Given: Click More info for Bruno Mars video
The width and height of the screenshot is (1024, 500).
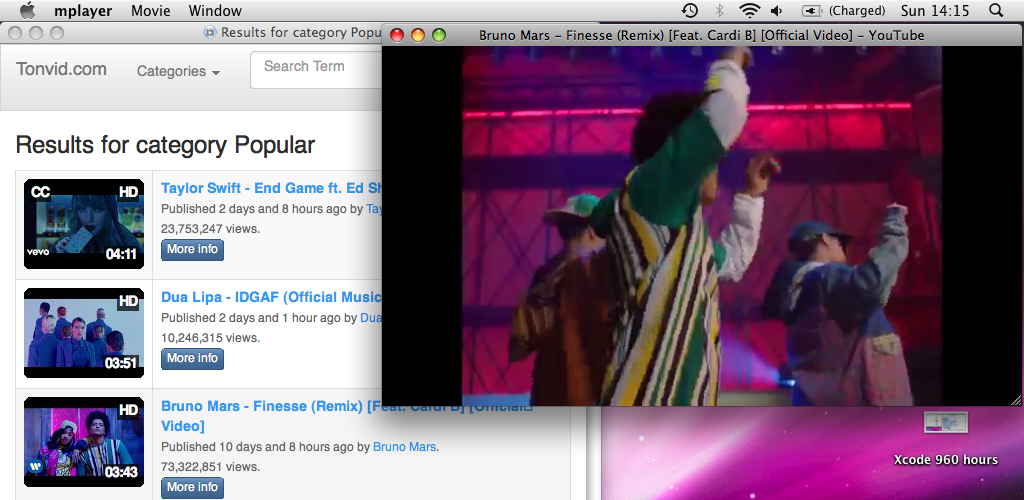Looking at the screenshot, I should 192,488.
